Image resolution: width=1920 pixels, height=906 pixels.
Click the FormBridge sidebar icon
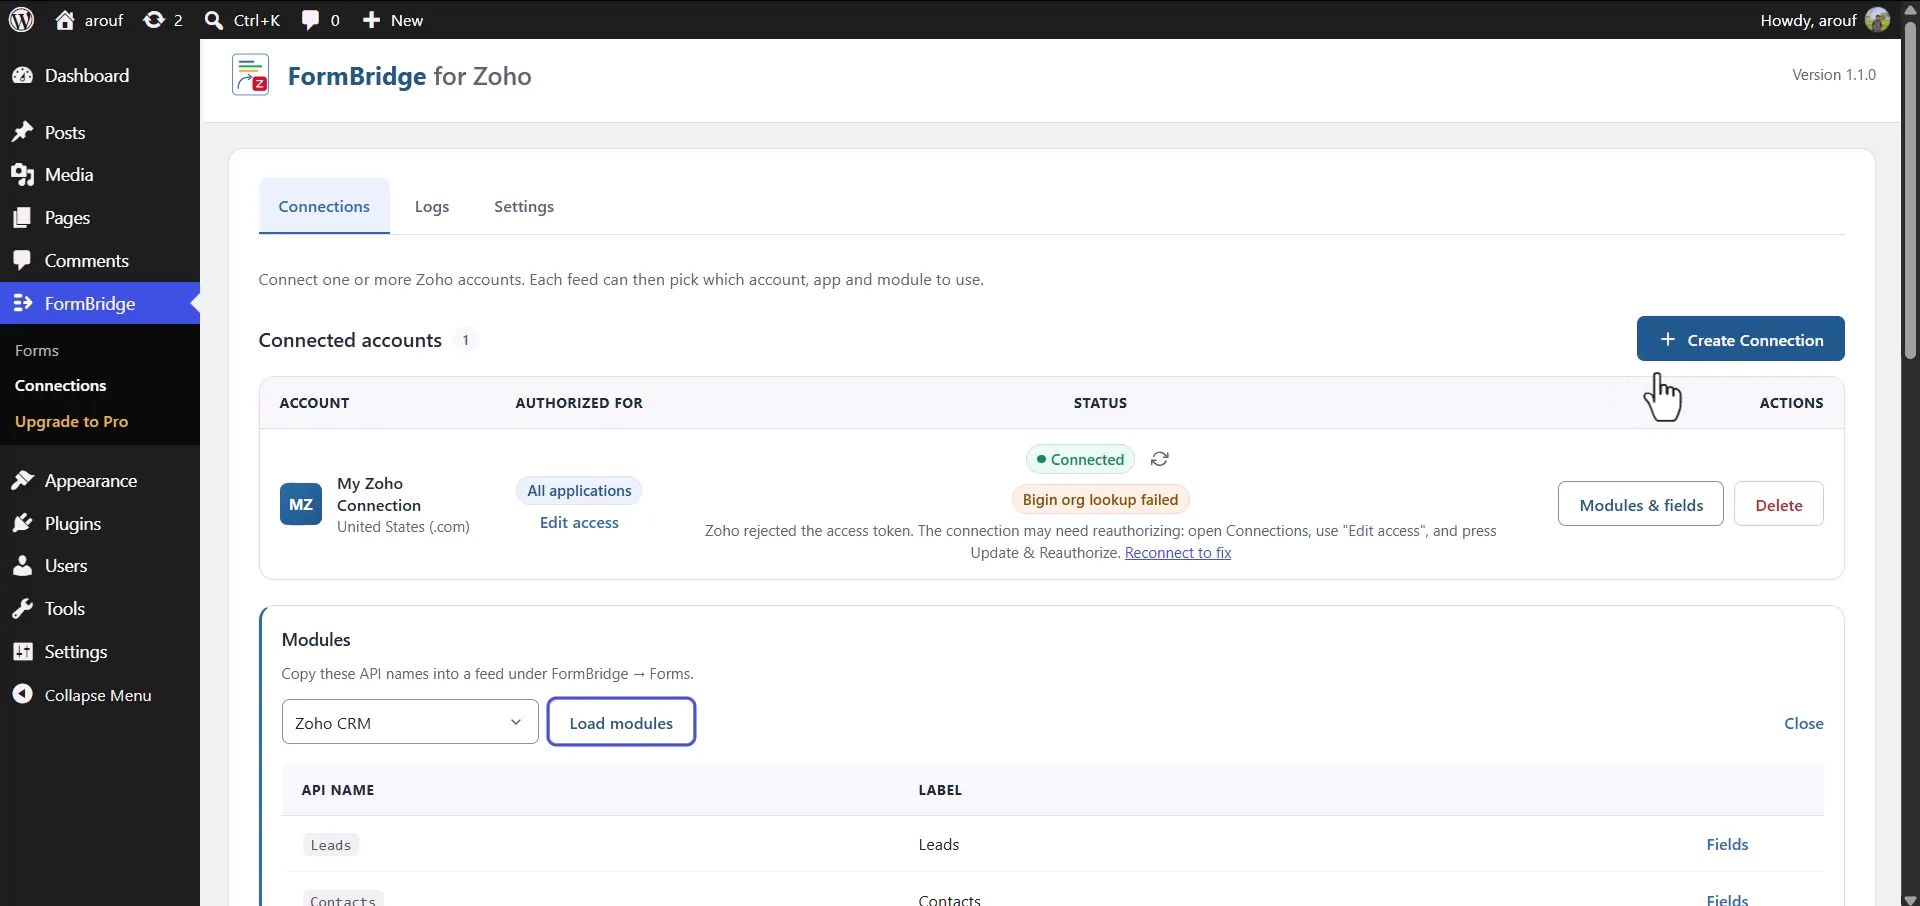pos(22,304)
